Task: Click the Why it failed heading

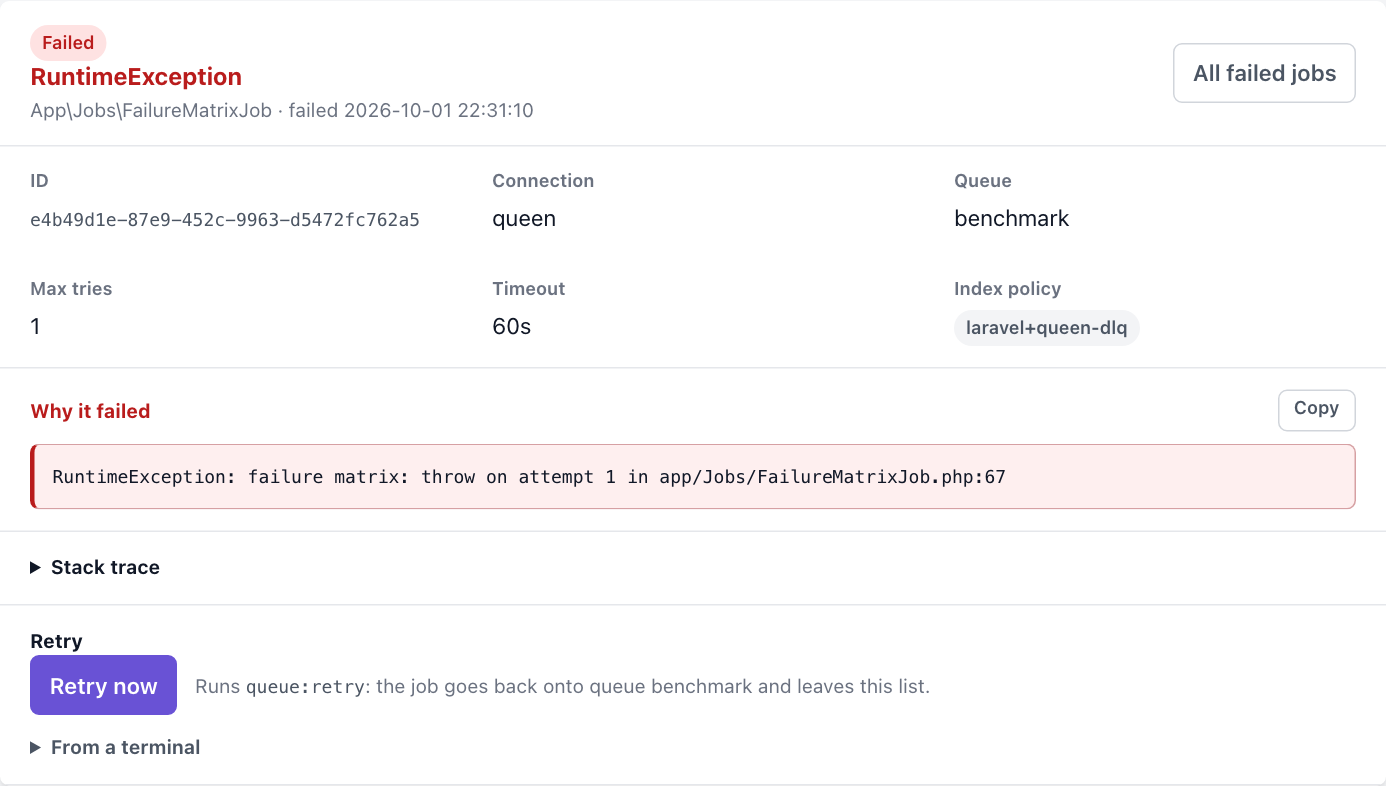Action: 90,411
